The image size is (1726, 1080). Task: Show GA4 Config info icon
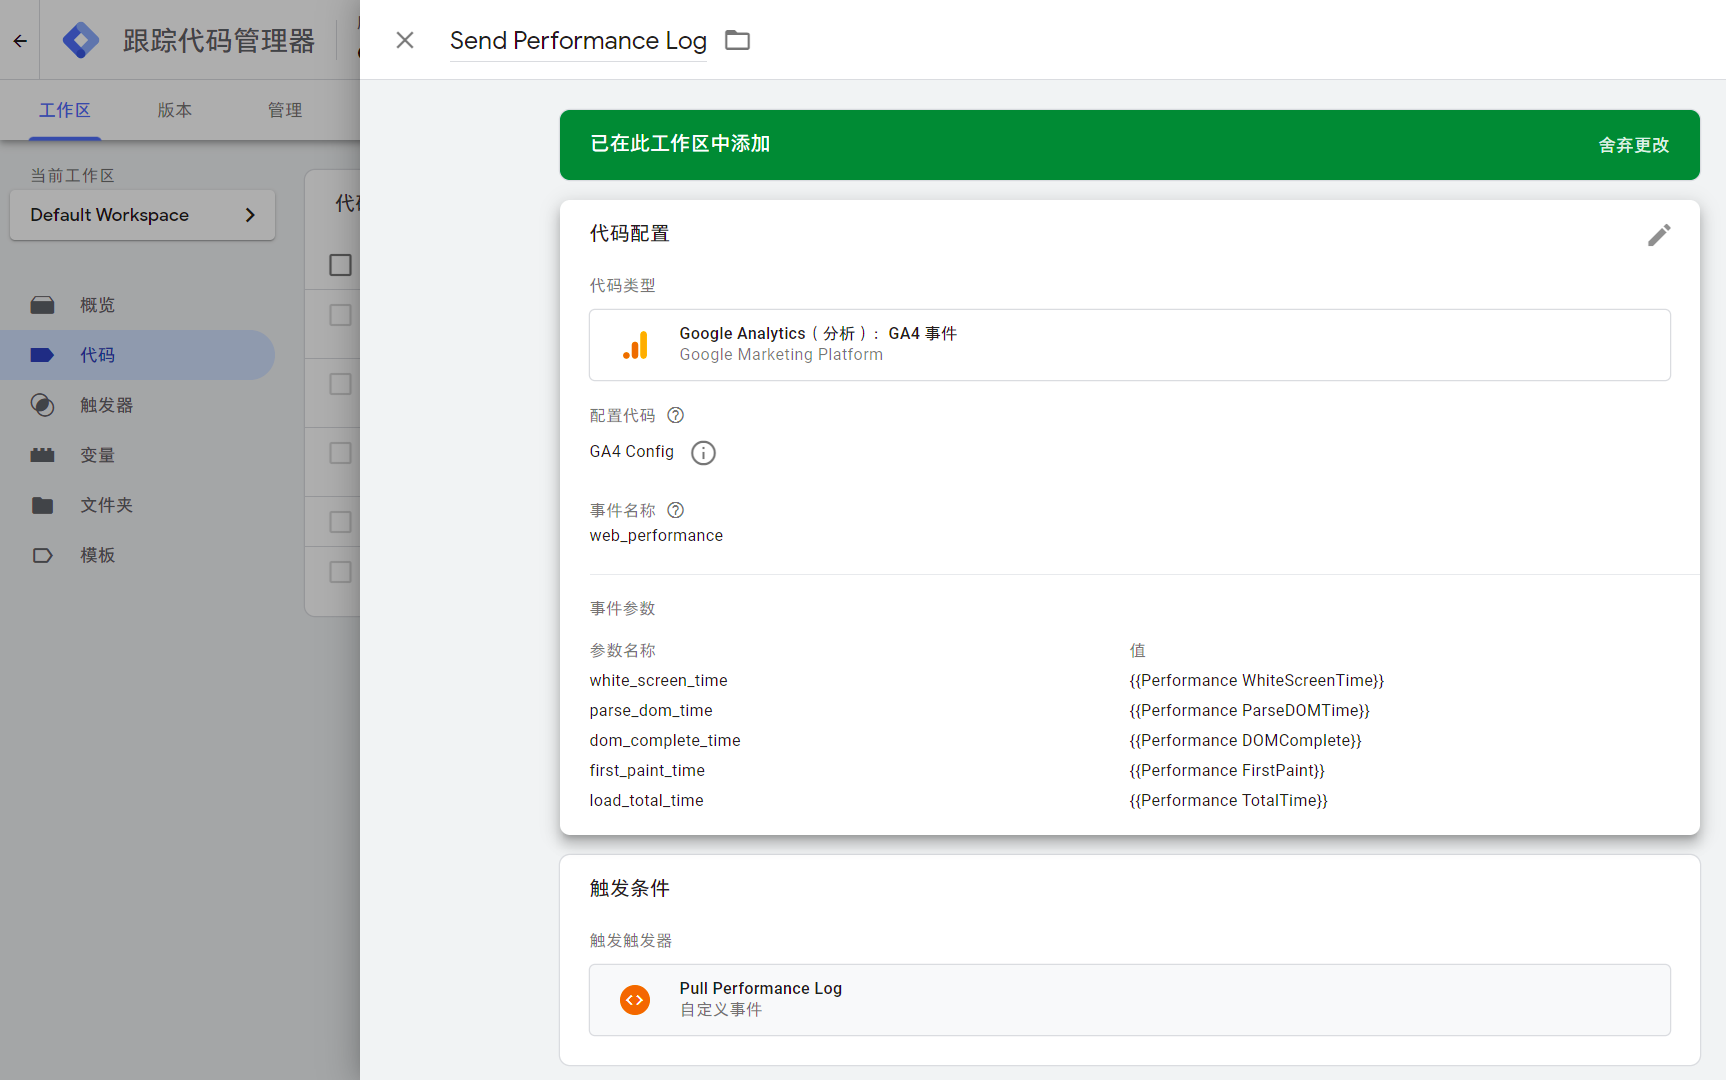click(x=704, y=453)
